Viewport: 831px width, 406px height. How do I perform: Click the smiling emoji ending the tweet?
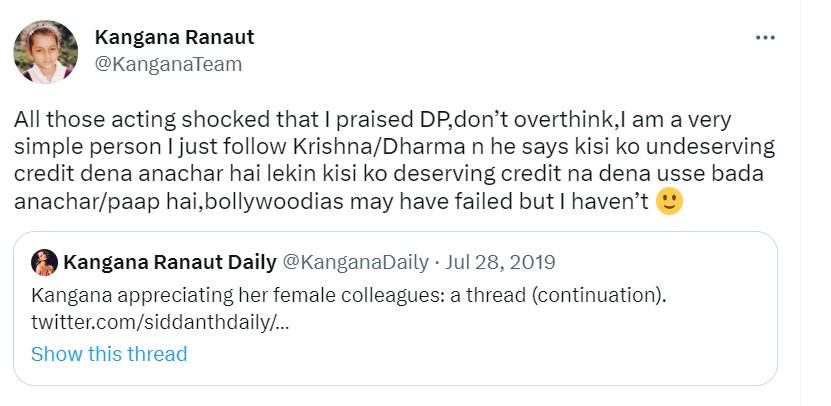coord(668,202)
